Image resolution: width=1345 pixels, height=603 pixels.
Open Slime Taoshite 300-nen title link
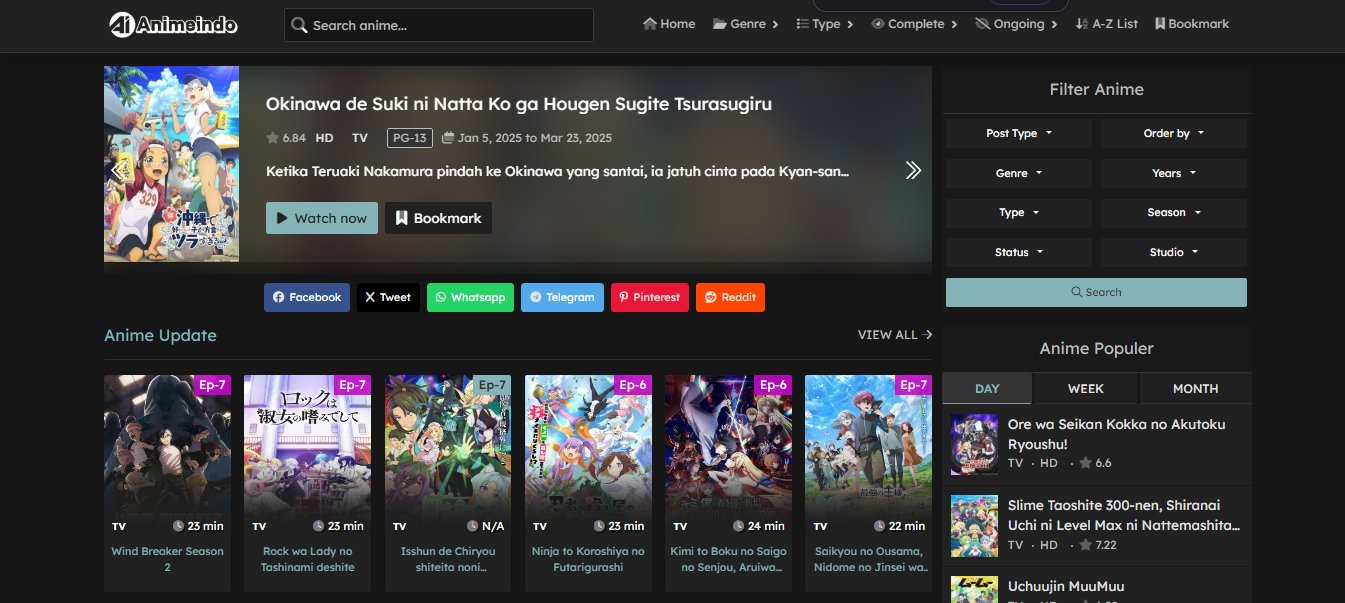click(1124, 515)
